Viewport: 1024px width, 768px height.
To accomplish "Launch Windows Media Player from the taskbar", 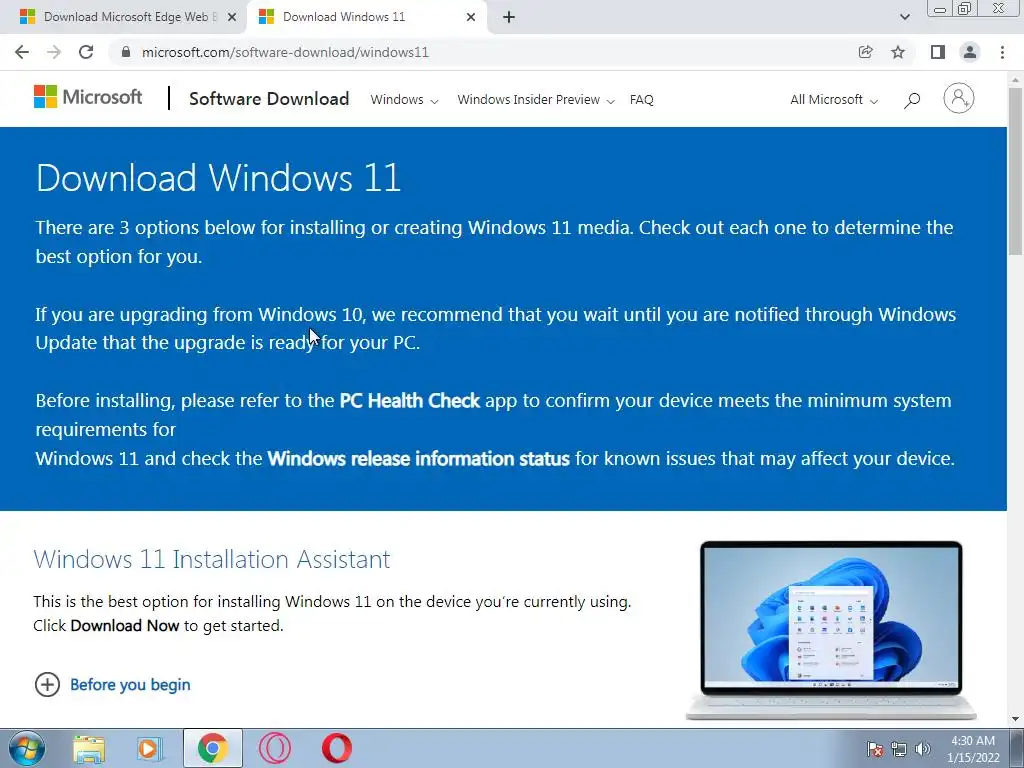I will click(x=150, y=748).
